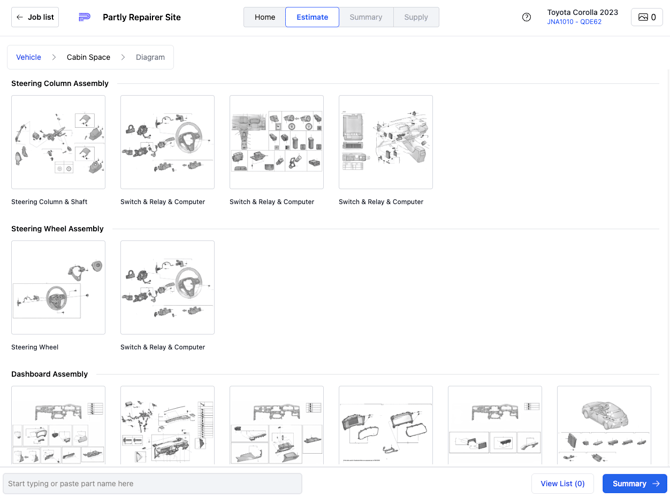Open the car body Dashboard diagram thumbnail
Screen dimensions: 670x498
coord(603,426)
